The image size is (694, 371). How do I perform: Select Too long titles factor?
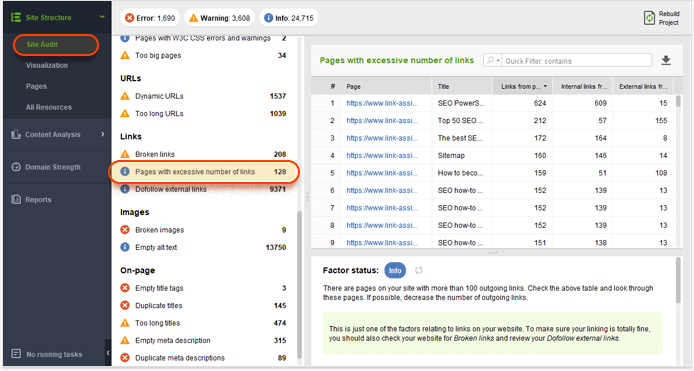(x=204, y=323)
